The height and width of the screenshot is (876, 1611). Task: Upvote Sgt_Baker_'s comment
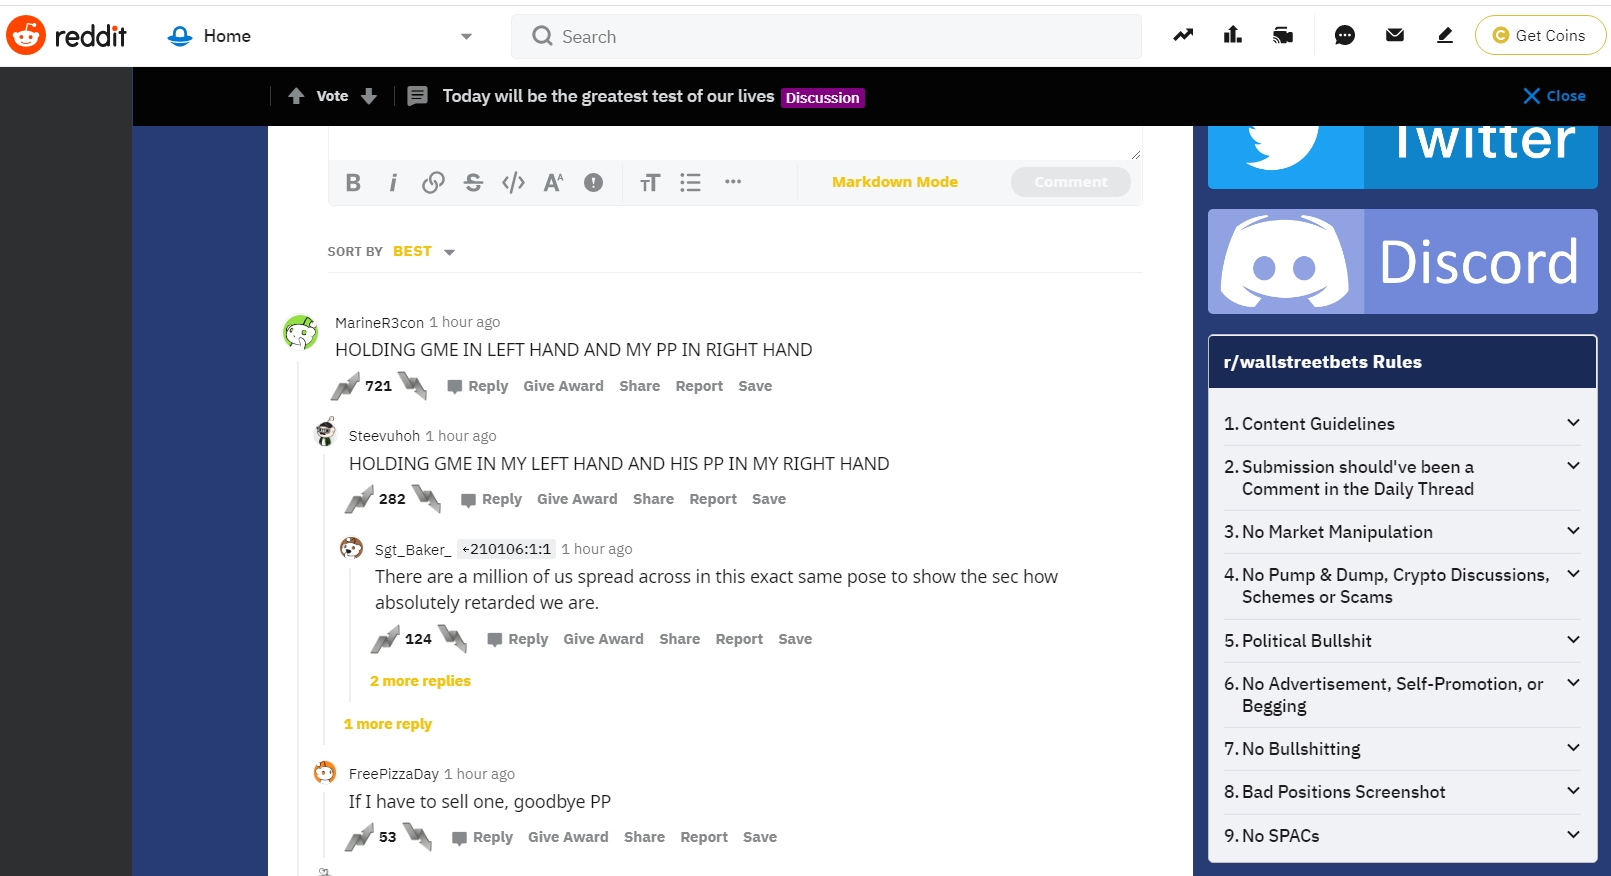386,638
